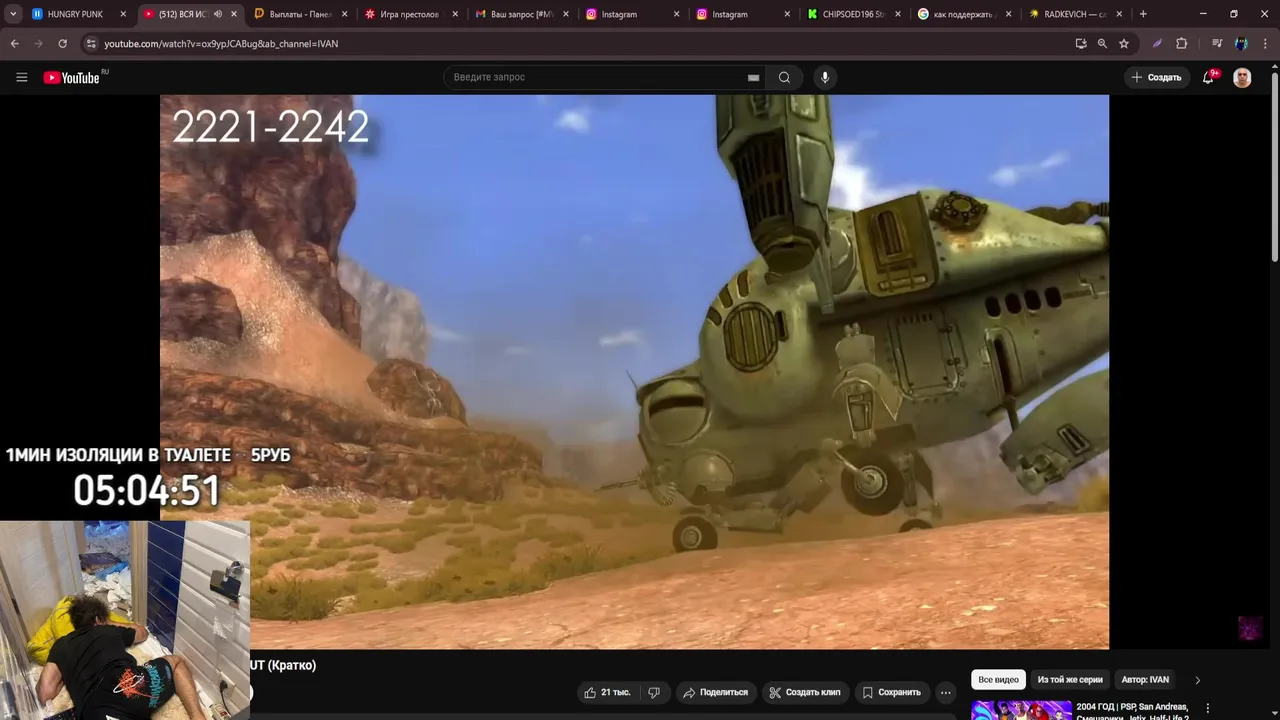Save video with Сохранить button
The height and width of the screenshot is (720, 1280).
891,692
